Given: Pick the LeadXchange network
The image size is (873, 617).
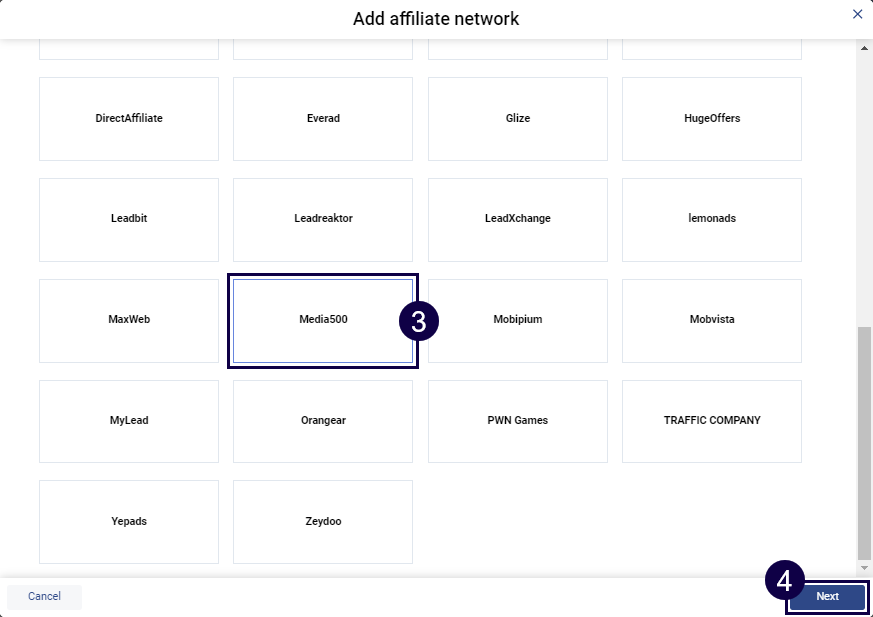Looking at the screenshot, I should click(518, 219).
